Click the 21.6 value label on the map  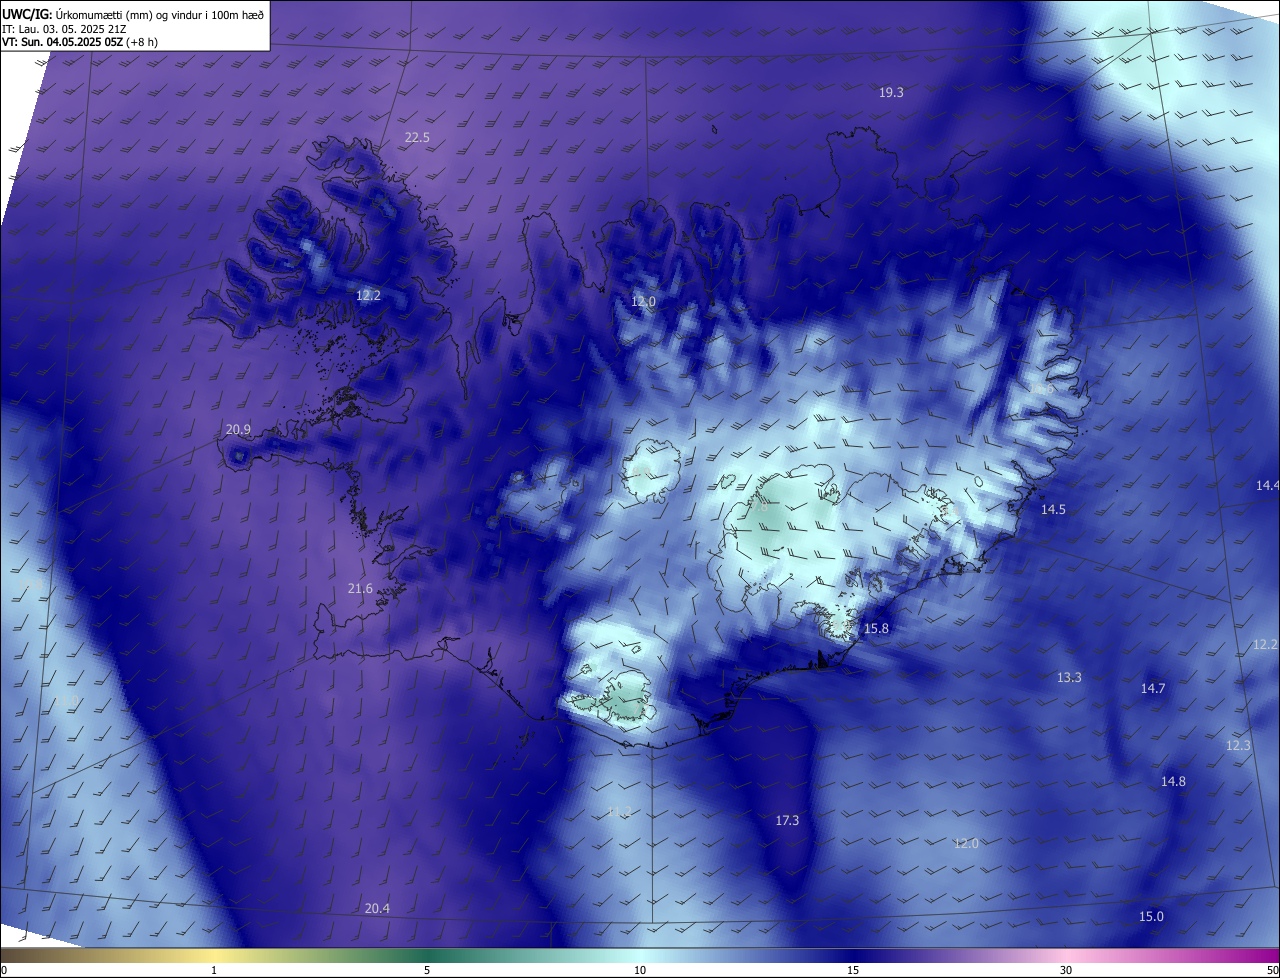[x=360, y=589]
